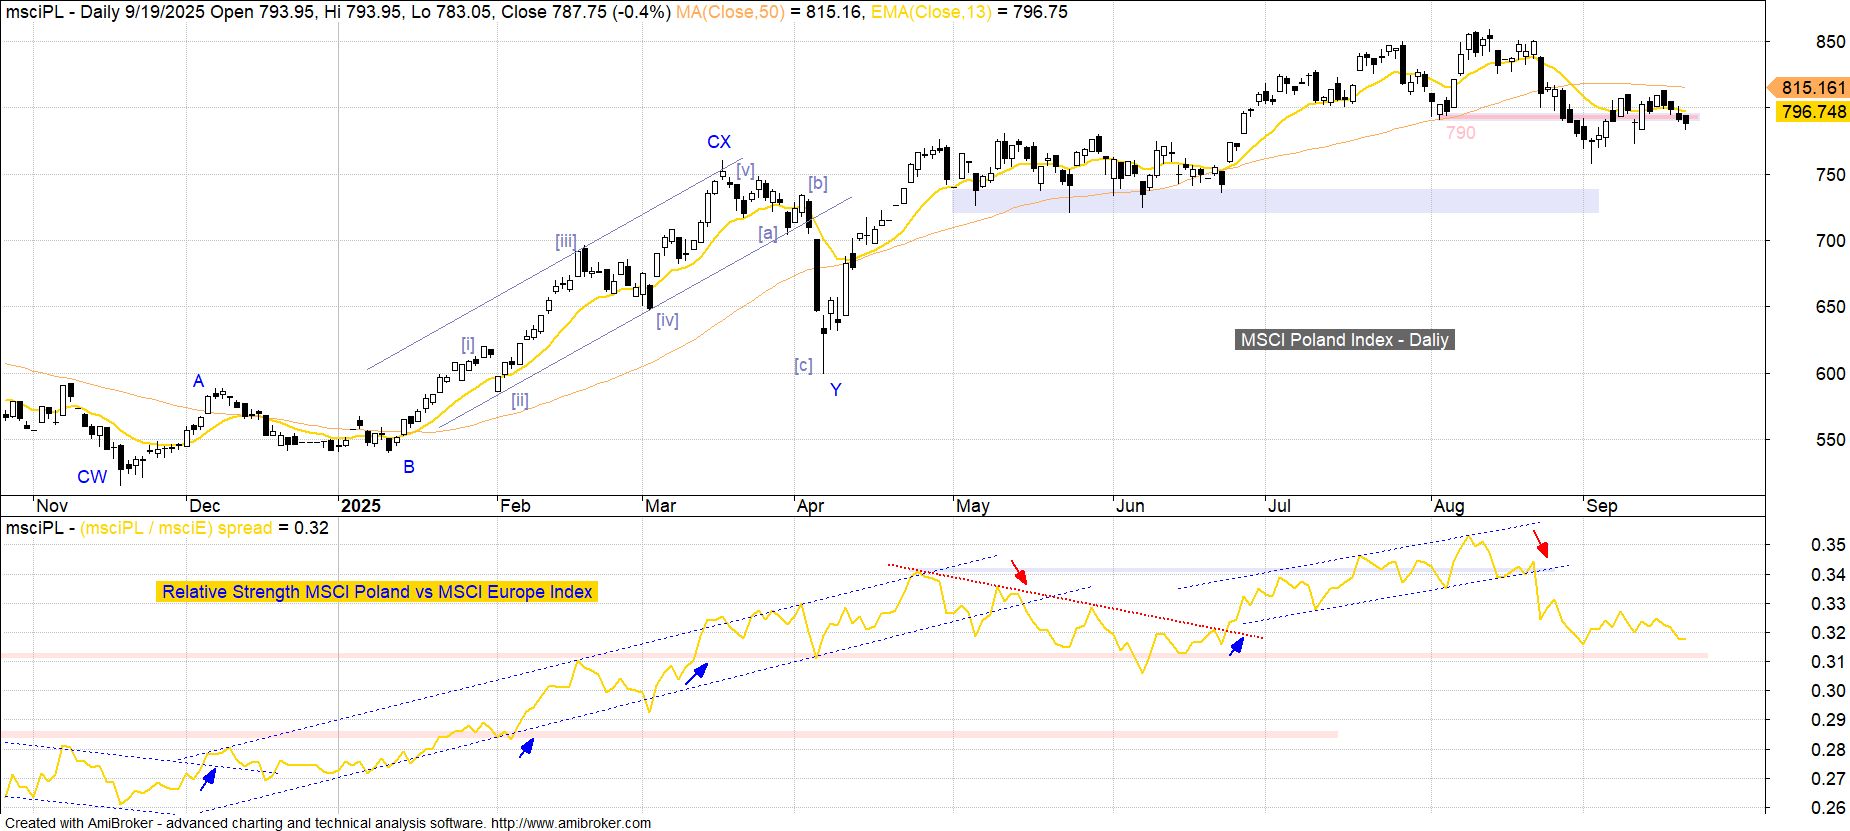Viewport: 1850px width, 831px height.
Task: Click the [iii] wave label on the price chart
Action: pyautogui.click(x=566, y=241)
